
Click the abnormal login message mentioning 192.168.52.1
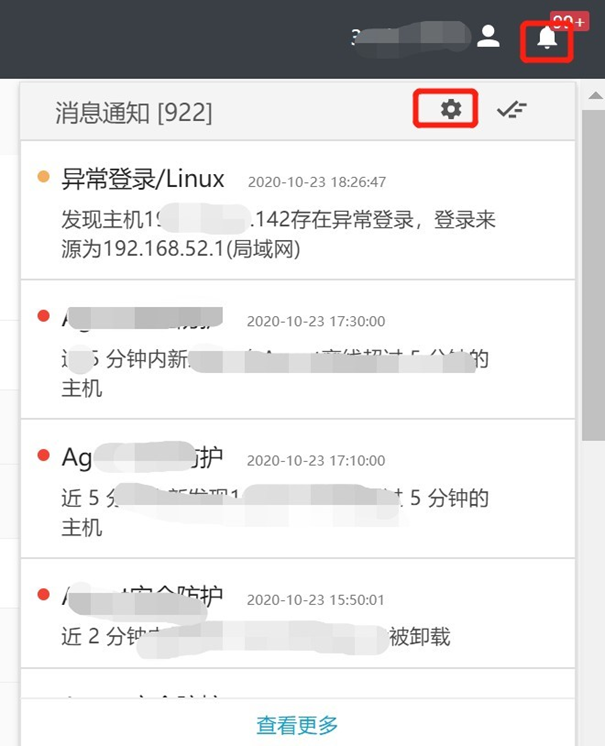pyautogui.click(x=278, y=234)
